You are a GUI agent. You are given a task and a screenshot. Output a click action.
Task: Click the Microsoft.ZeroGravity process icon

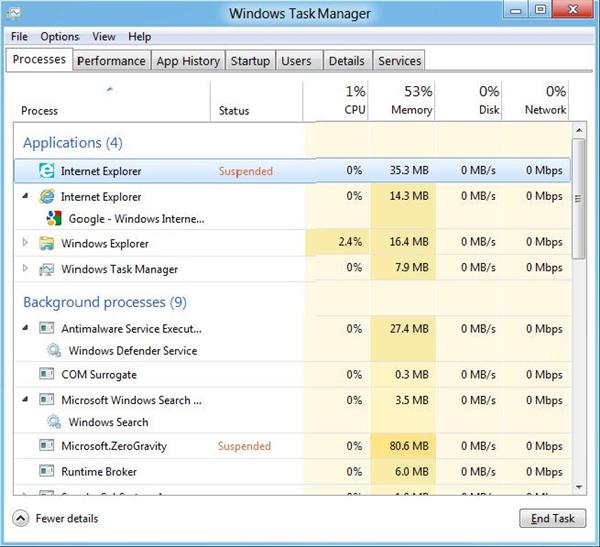[47, 445]
